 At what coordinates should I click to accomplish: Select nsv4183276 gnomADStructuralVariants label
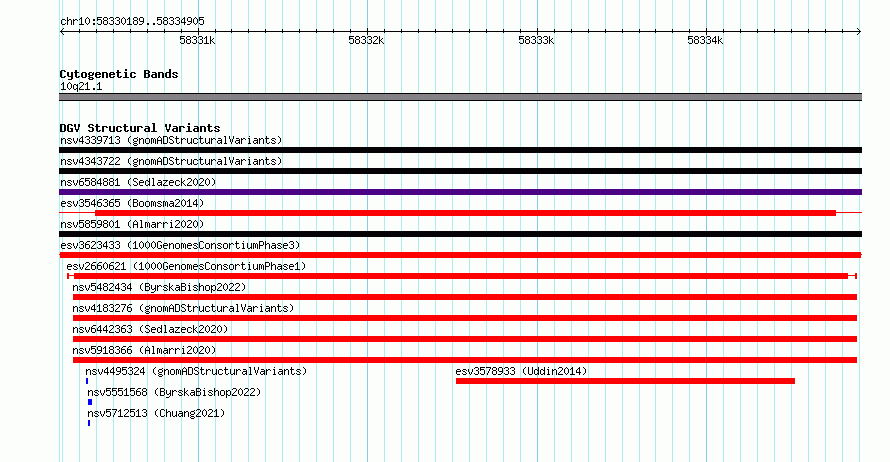coord(183,308)
